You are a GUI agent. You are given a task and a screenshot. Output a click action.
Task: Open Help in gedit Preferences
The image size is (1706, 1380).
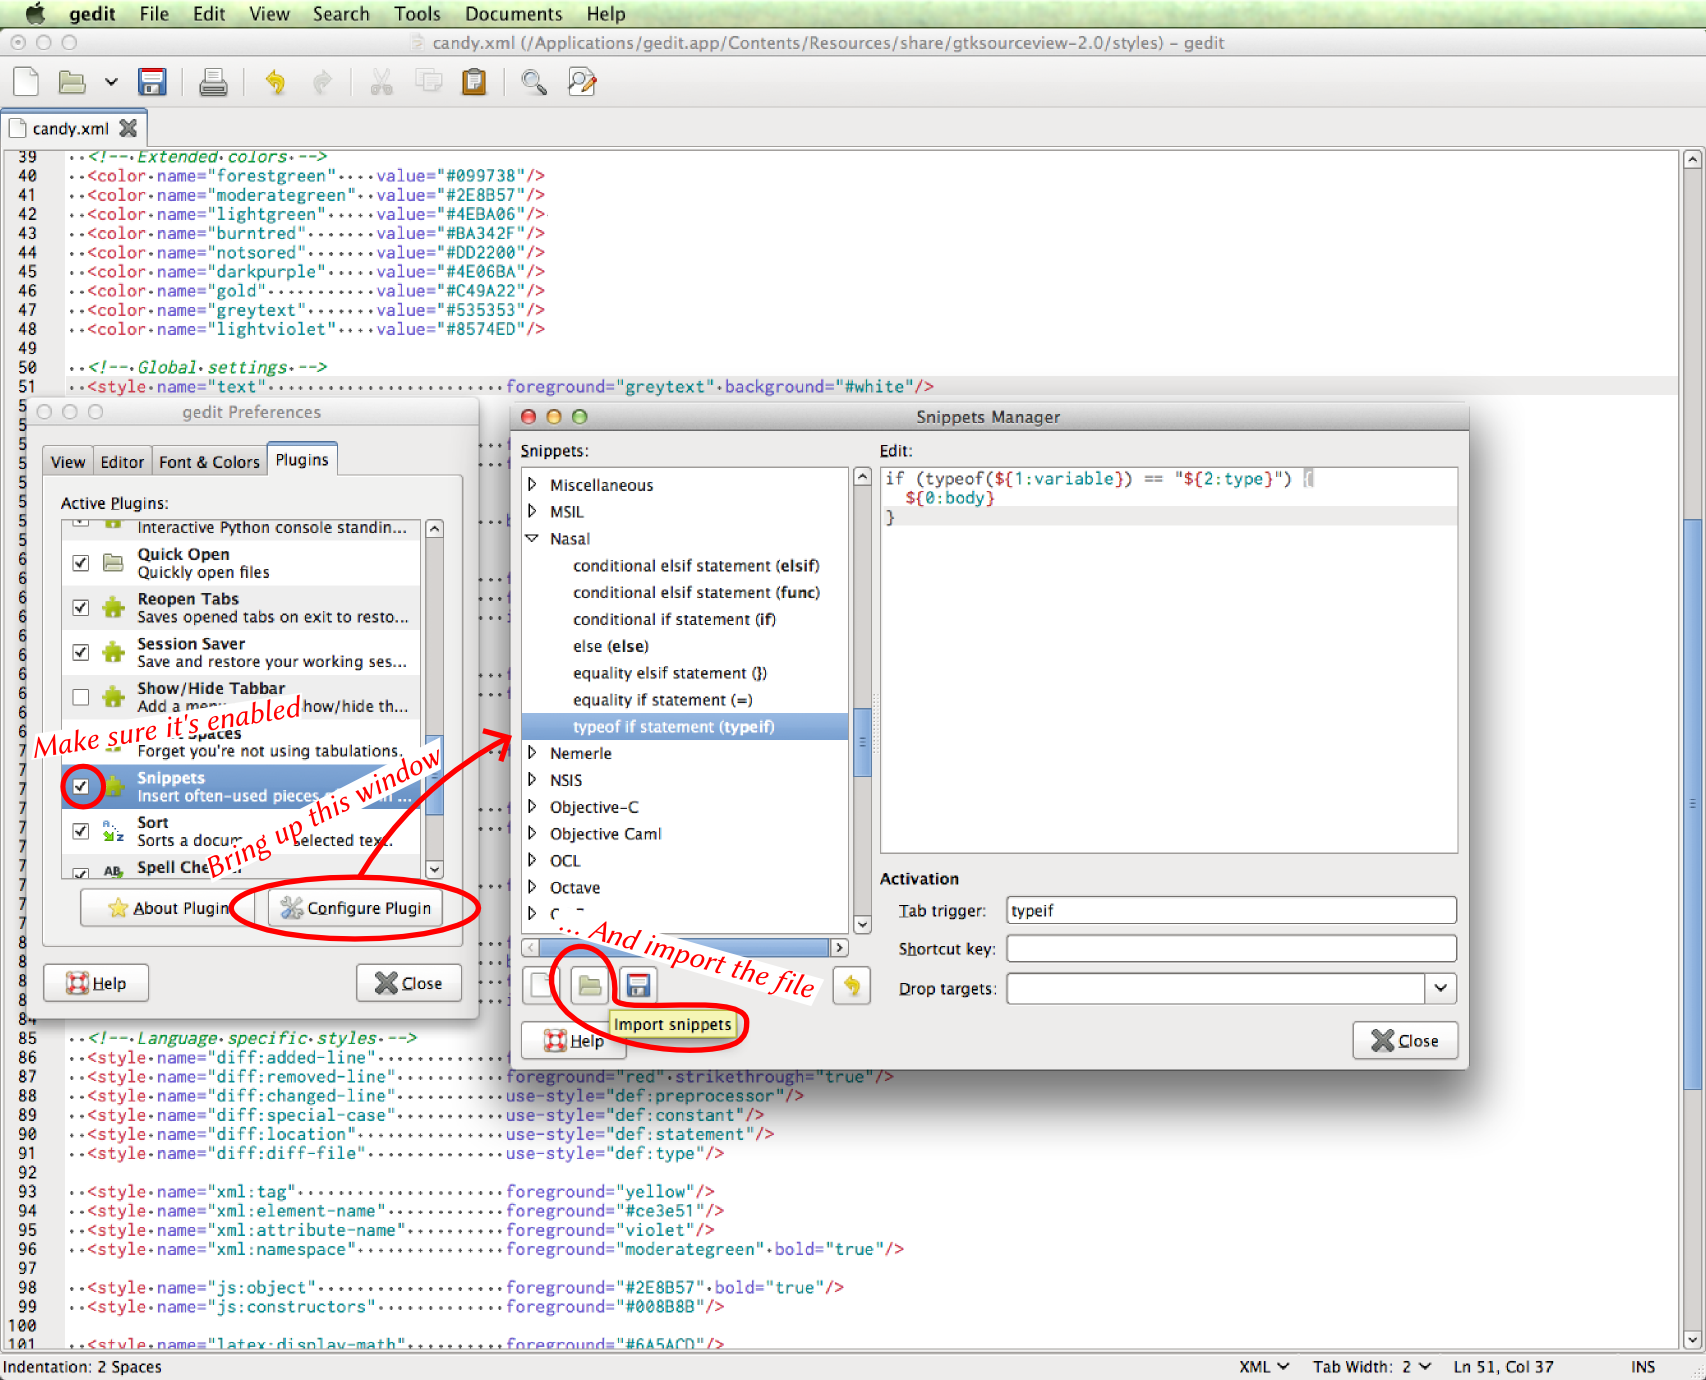pos(96,983)
